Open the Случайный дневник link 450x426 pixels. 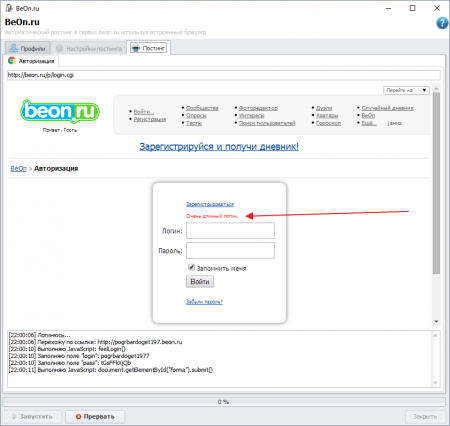(388, 108)
